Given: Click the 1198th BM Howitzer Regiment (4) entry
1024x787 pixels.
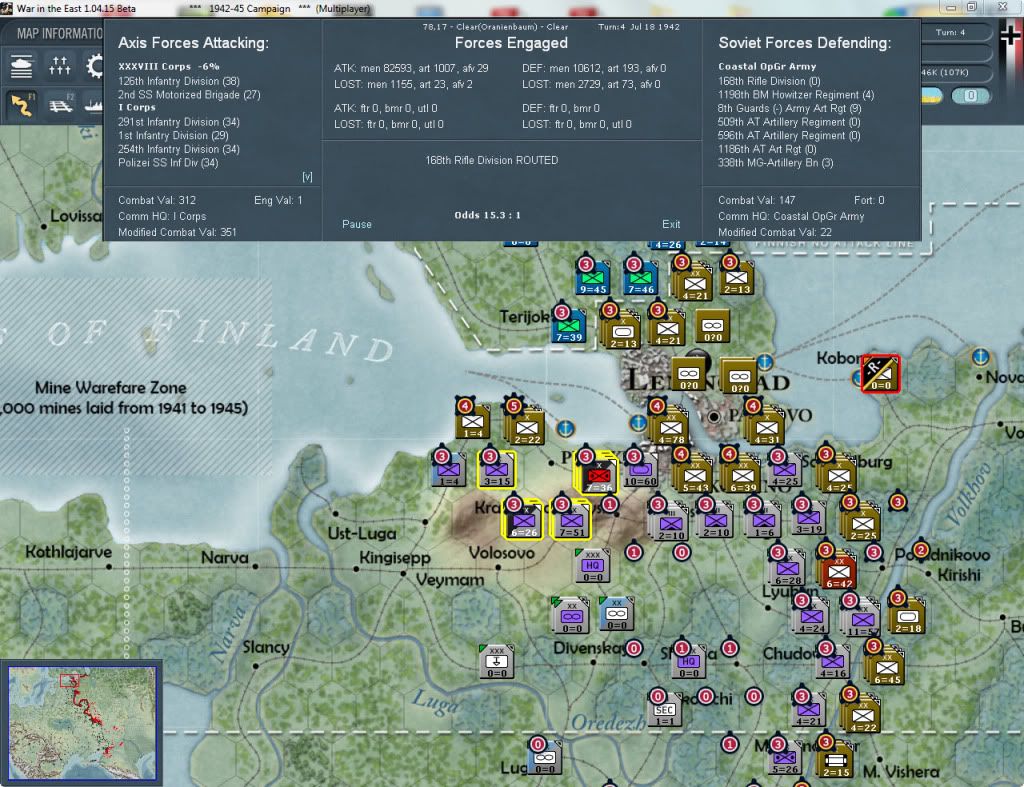Looking at the screenshot, I should 795,95.
